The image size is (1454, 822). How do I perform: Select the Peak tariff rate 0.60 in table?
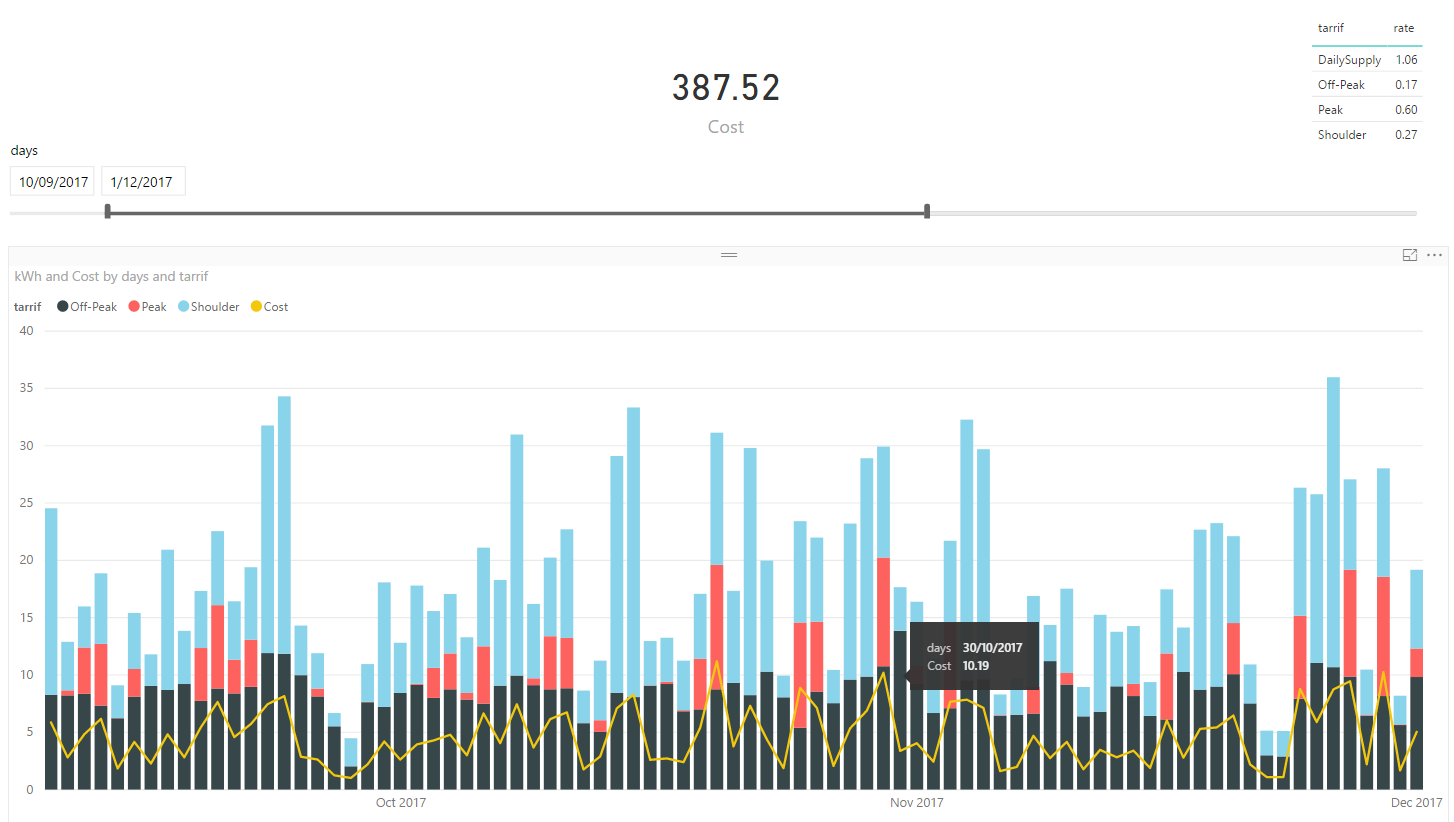pyautogui.click(x=1406, y=109)
